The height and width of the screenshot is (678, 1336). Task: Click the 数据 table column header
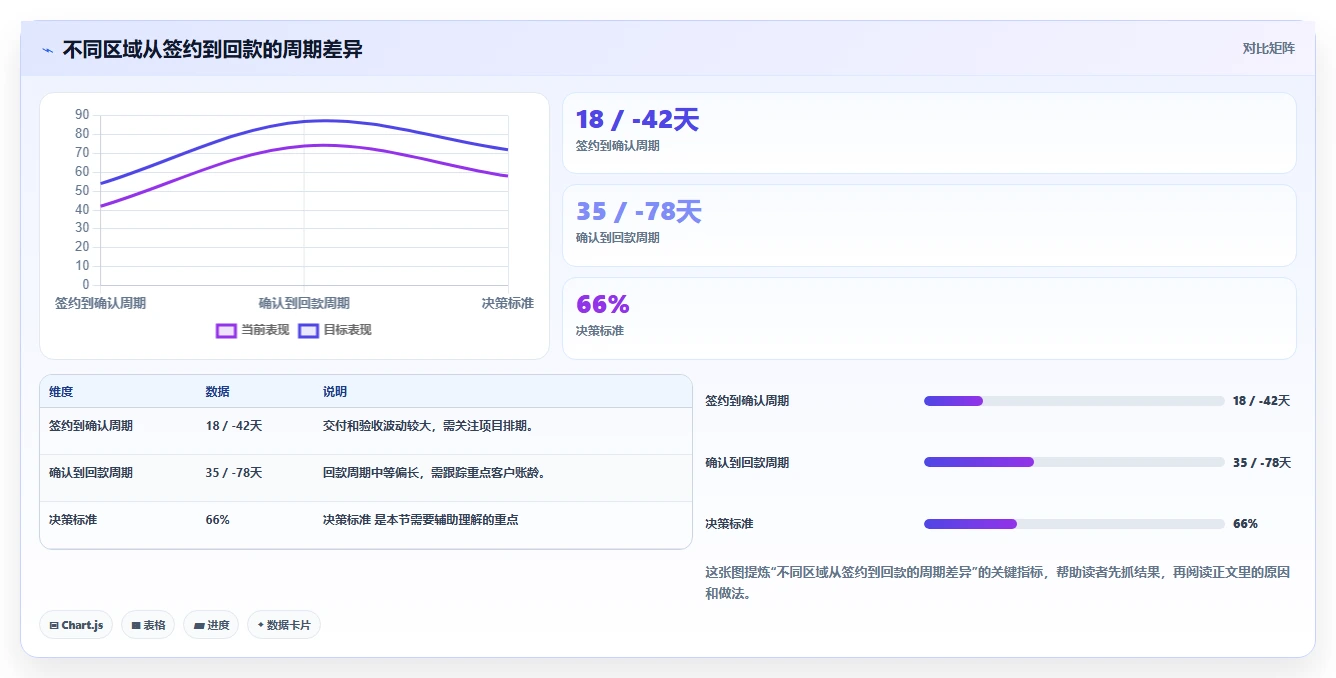218,392
